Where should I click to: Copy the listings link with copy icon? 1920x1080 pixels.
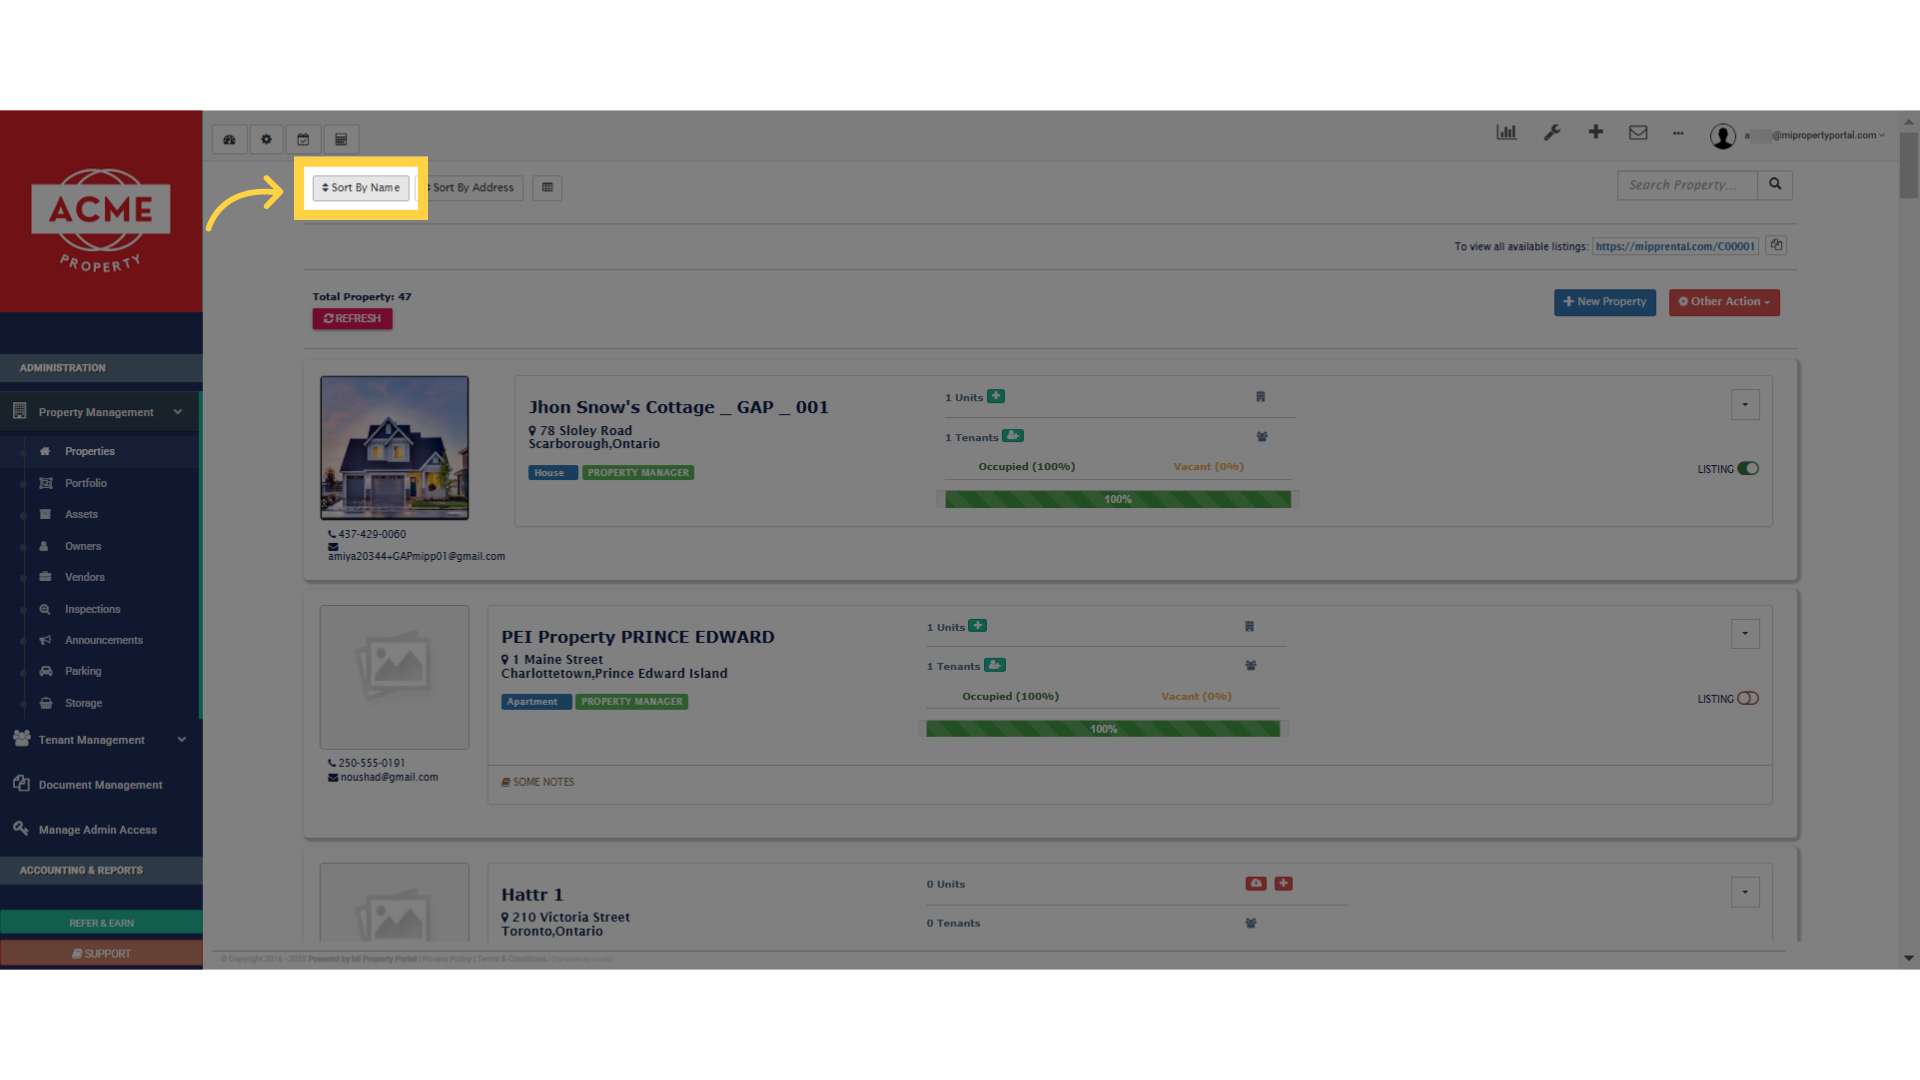(1776, 246)
